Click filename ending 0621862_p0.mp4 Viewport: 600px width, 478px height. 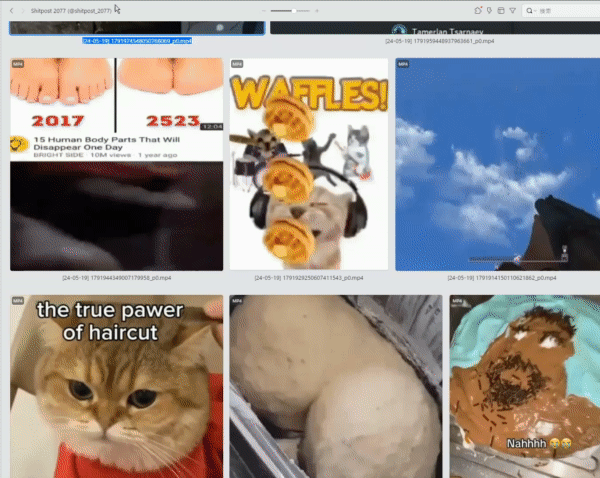502,278
